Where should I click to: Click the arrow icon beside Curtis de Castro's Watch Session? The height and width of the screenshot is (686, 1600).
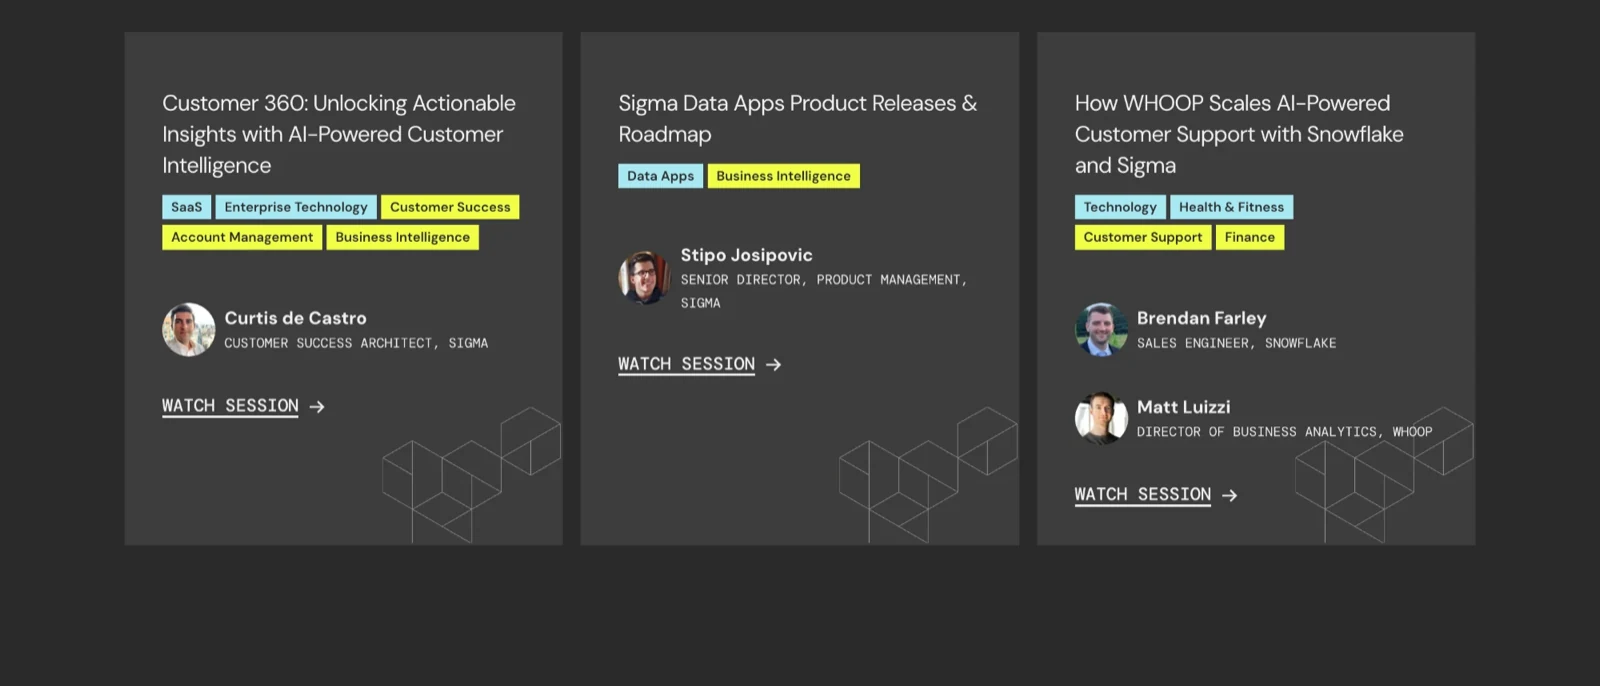tap(317, 407)
